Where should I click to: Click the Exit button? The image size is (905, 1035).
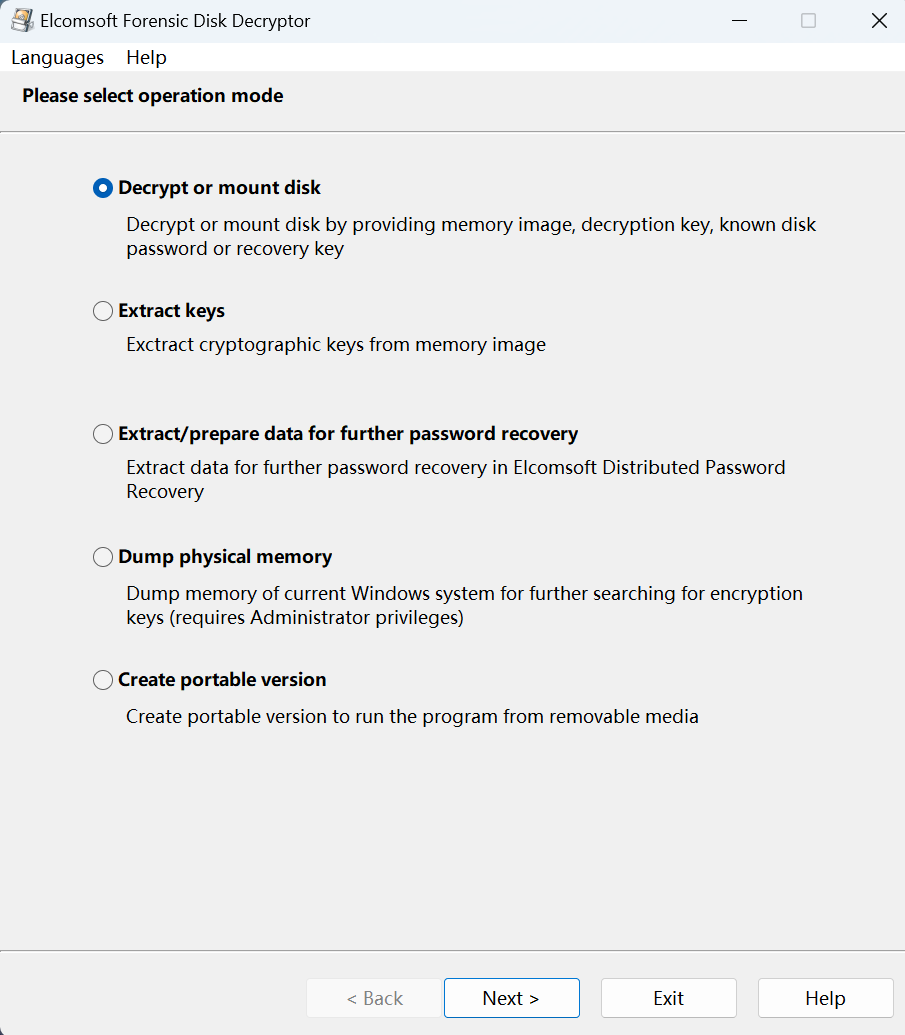coord(669,998)
